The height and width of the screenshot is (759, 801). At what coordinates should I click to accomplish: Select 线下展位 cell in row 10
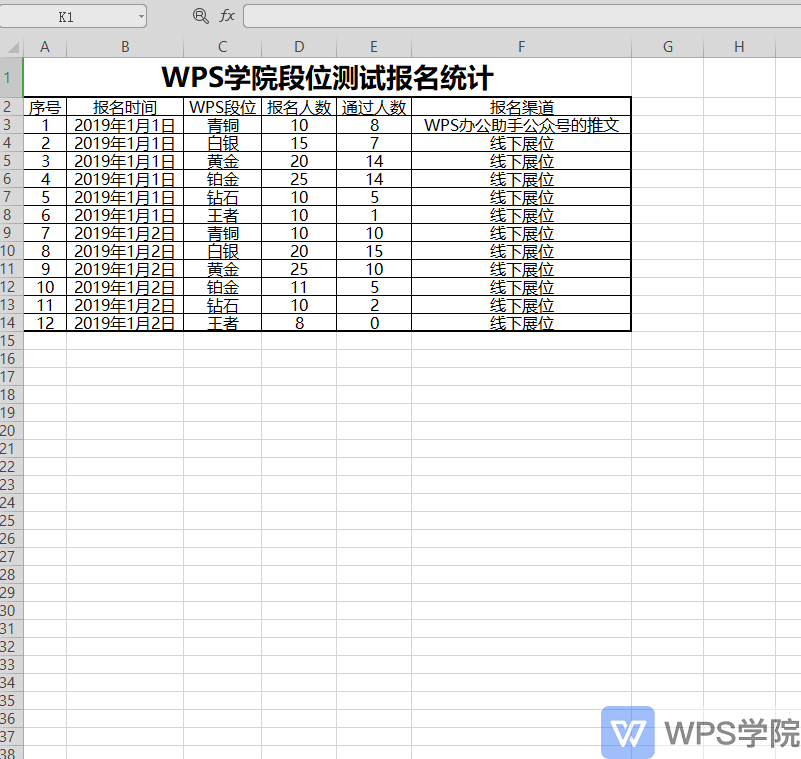[x=521, y=251]
